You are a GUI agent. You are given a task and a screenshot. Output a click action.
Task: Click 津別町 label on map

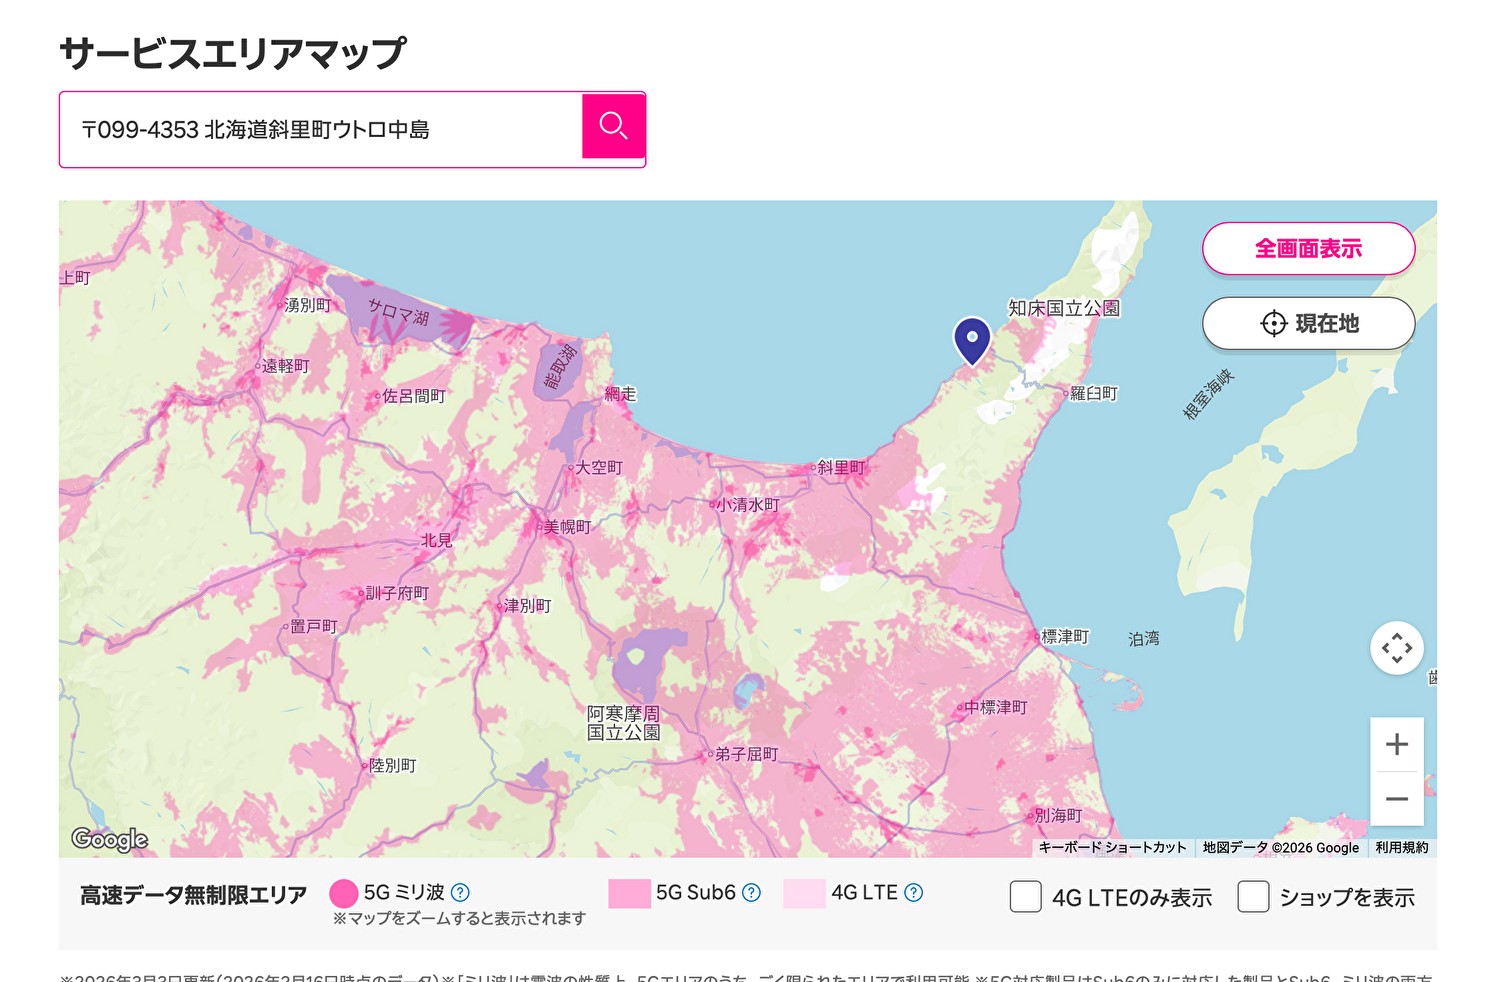coord(527,606)
